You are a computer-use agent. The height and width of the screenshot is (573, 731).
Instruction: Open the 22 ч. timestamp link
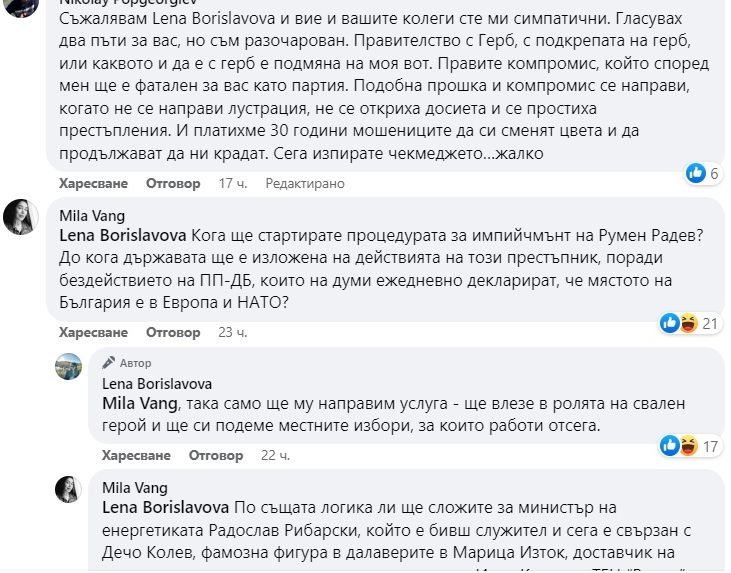coord(275,455)
